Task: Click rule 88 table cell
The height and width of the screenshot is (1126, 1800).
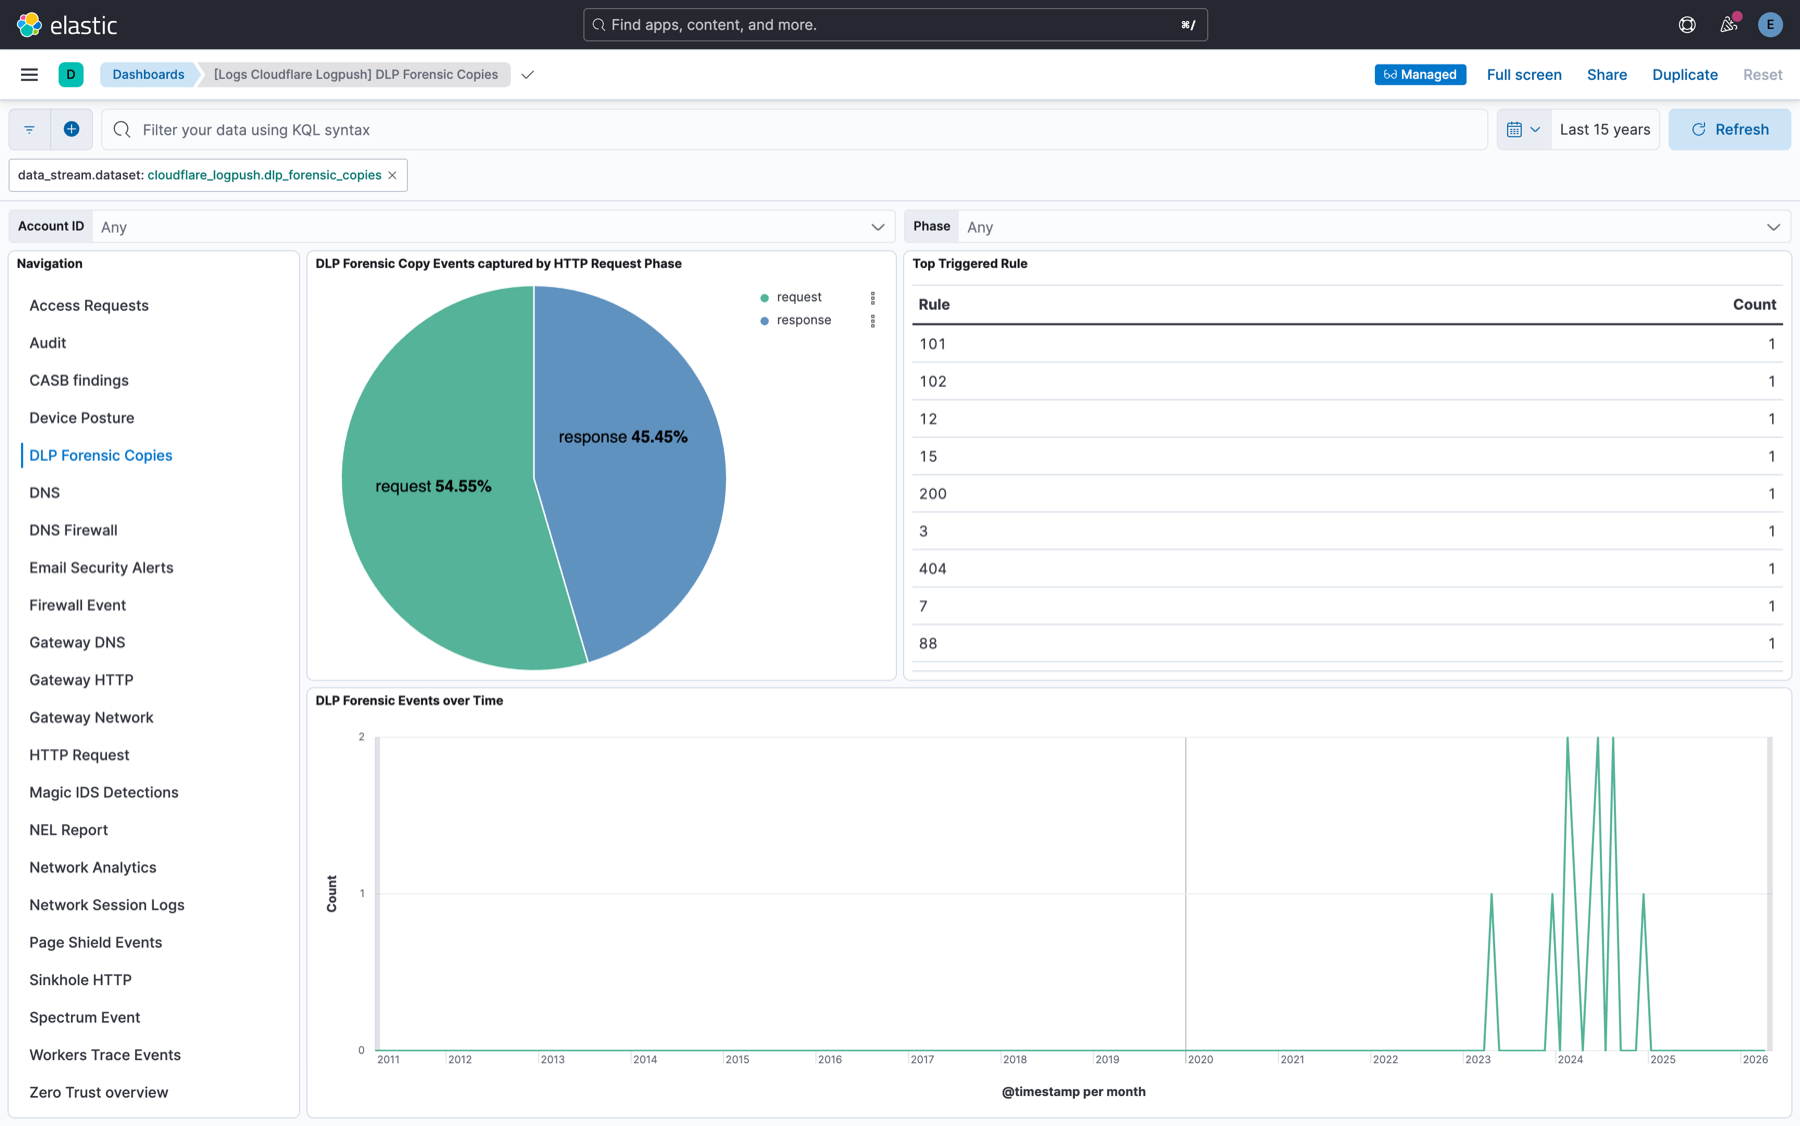Action: pos(928,644)
